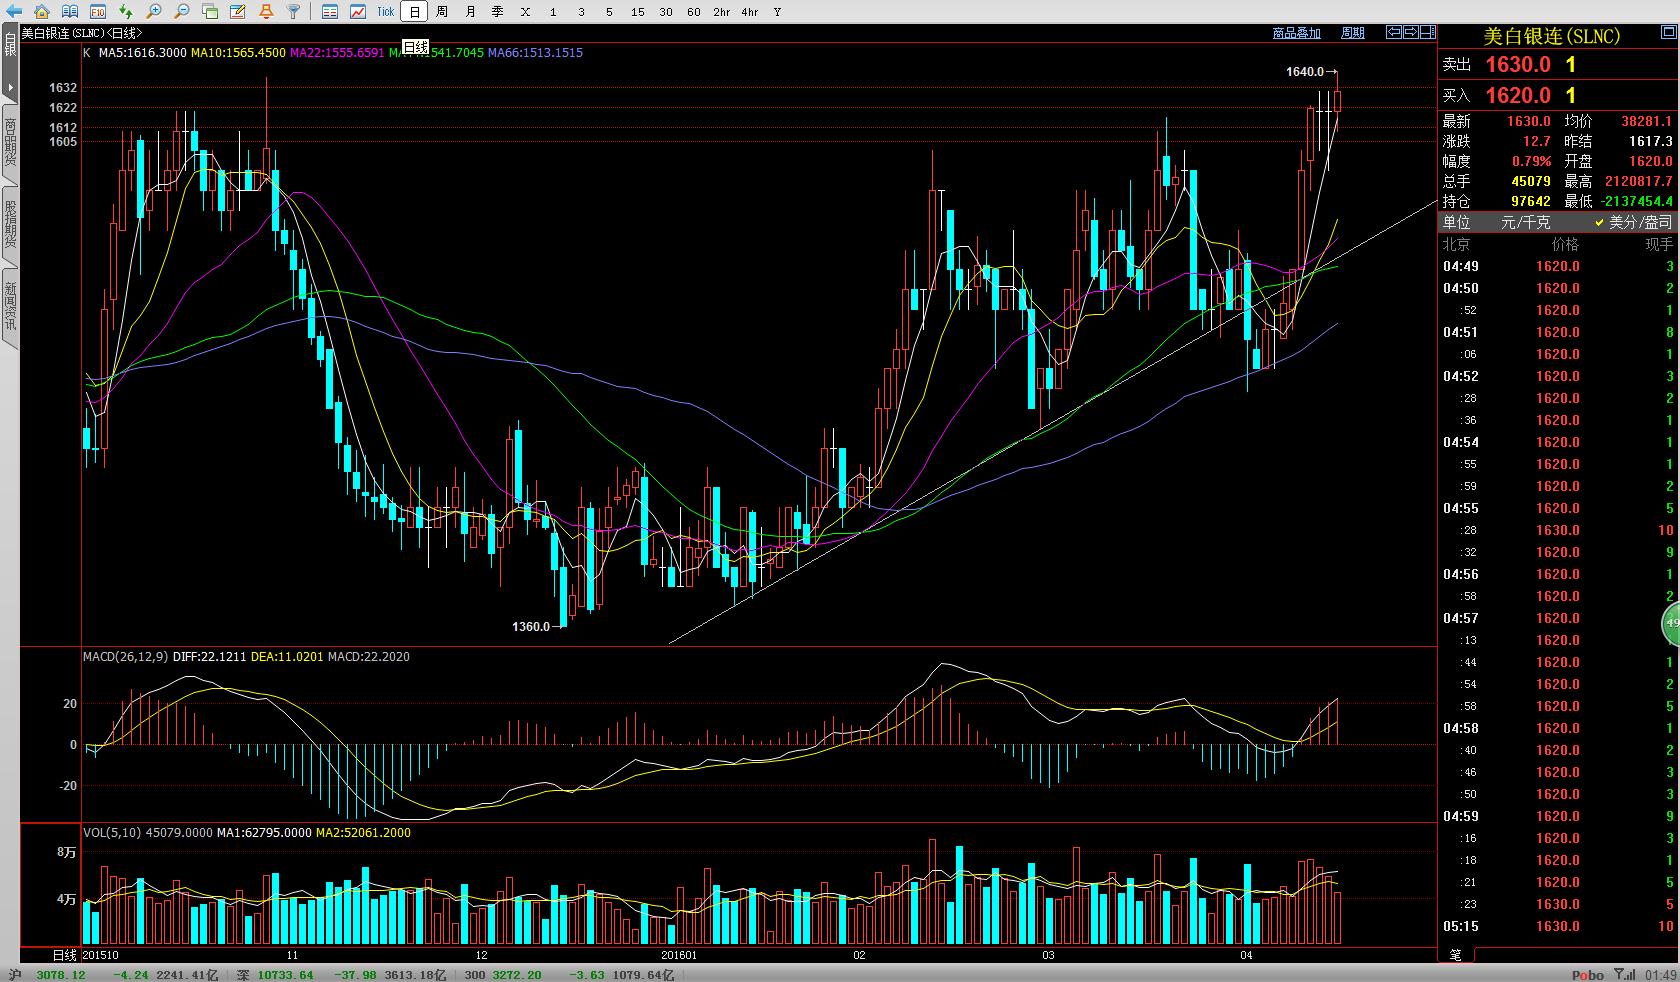Click the alert bell icon
Viewport: 1680px width, 982px height.
tap(265, 12)
